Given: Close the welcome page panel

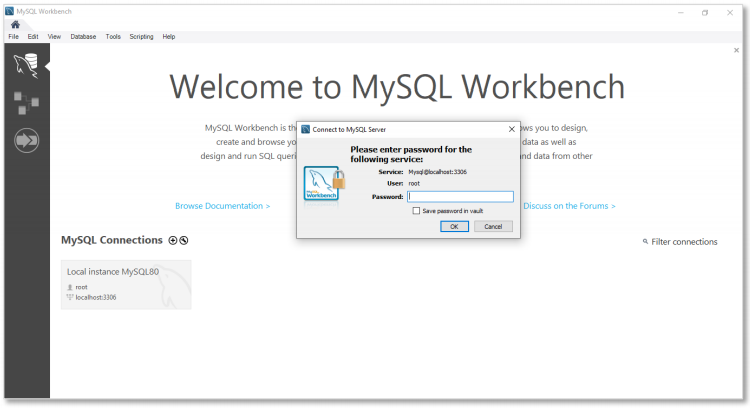Looking at the screenshot, I should click(x=736, y=50).
